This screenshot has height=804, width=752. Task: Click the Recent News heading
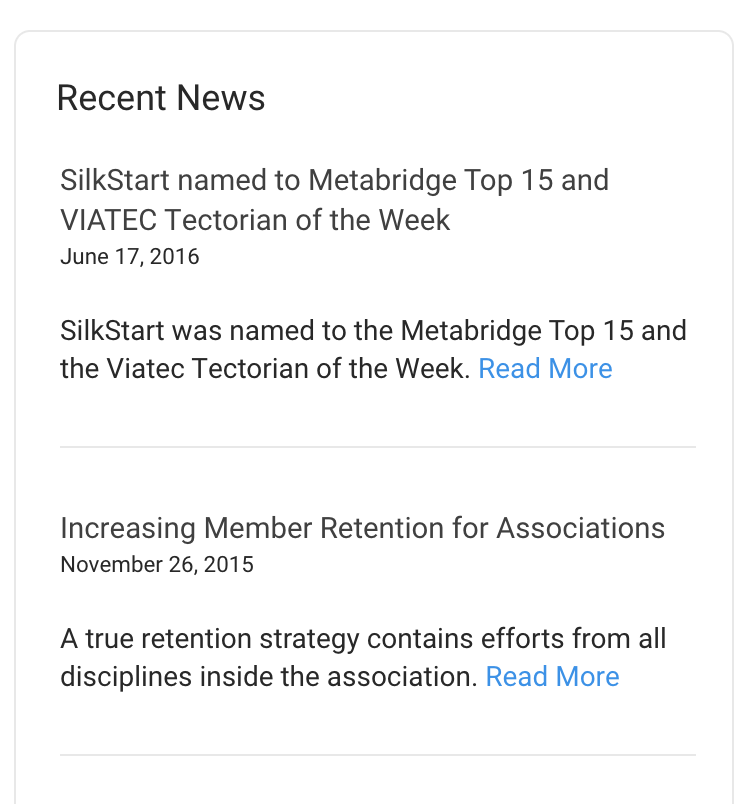[161, 98]
